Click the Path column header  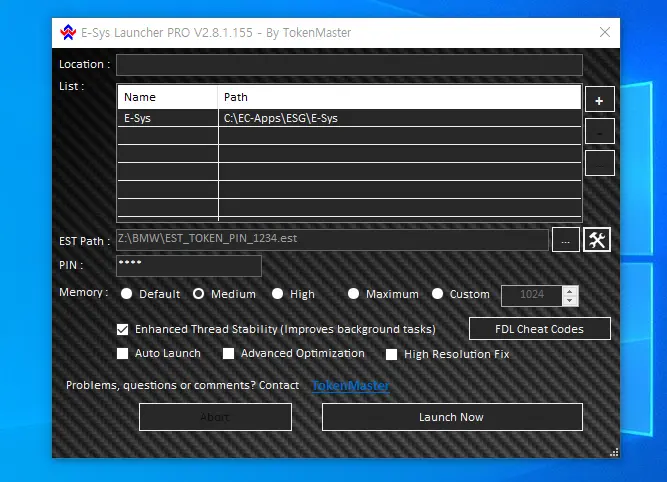coord(399,97)
